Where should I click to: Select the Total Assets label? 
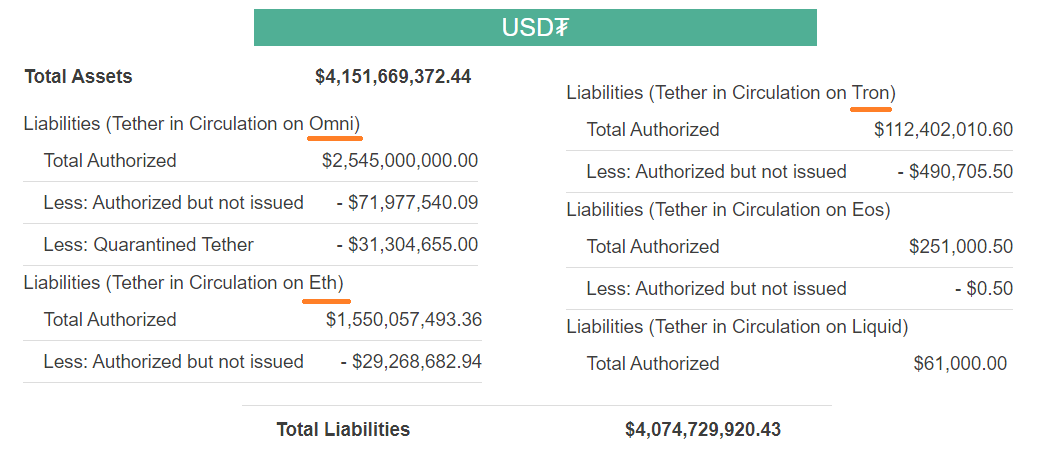pyautogui.click(x=78, y=76)
